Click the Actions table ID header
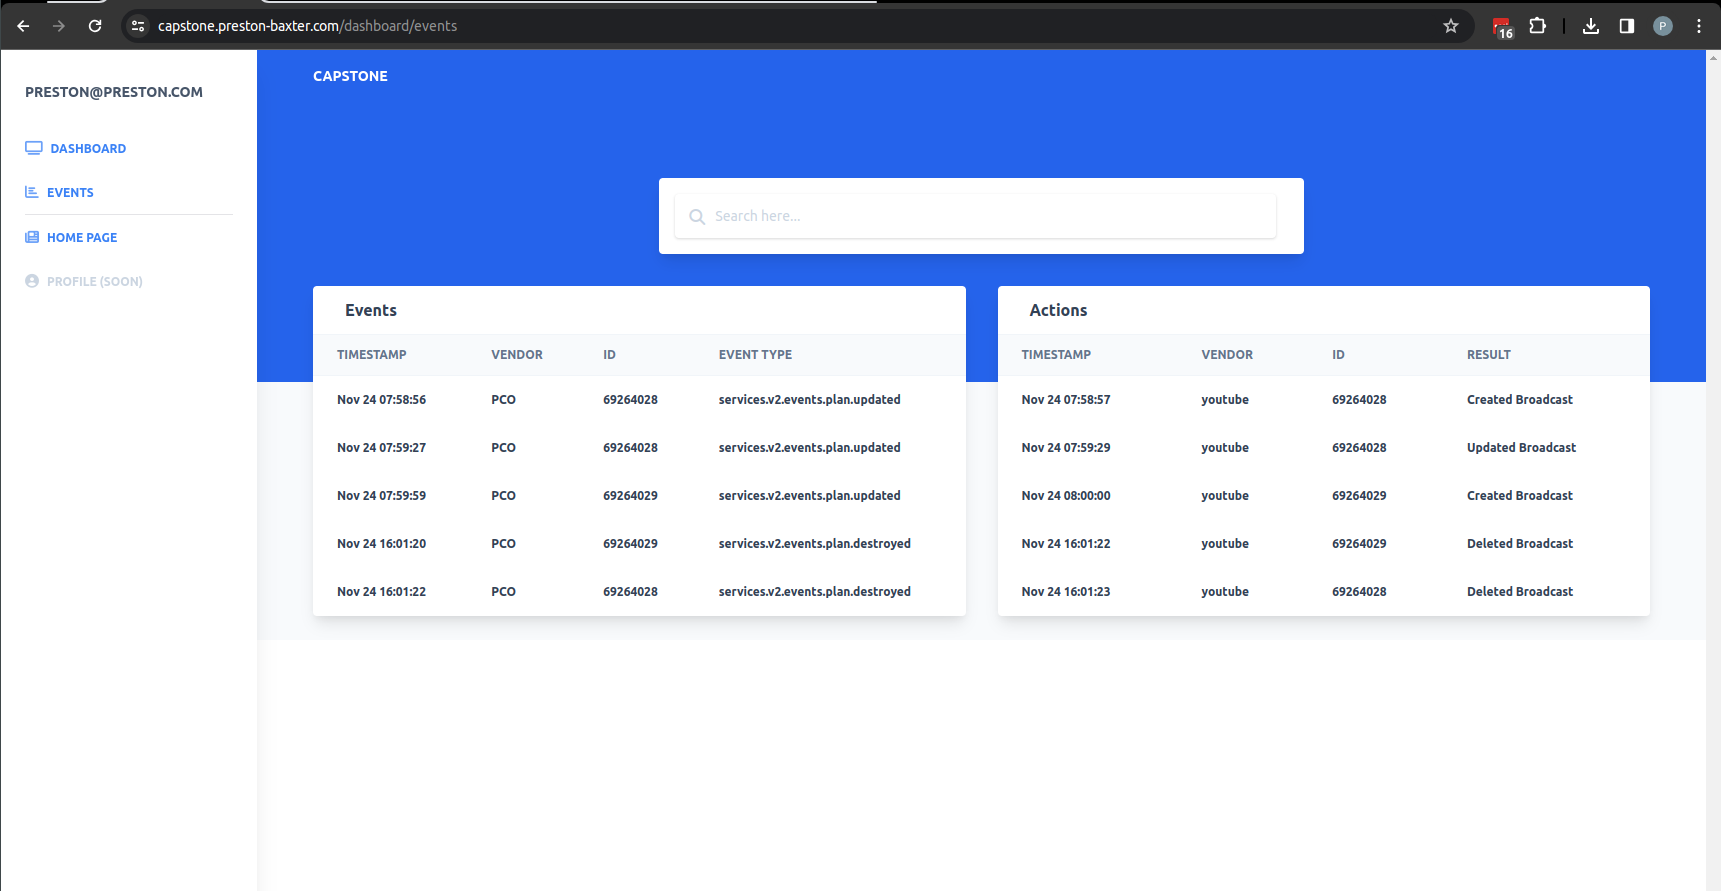1721x891 pixels. click(1338, 355)
